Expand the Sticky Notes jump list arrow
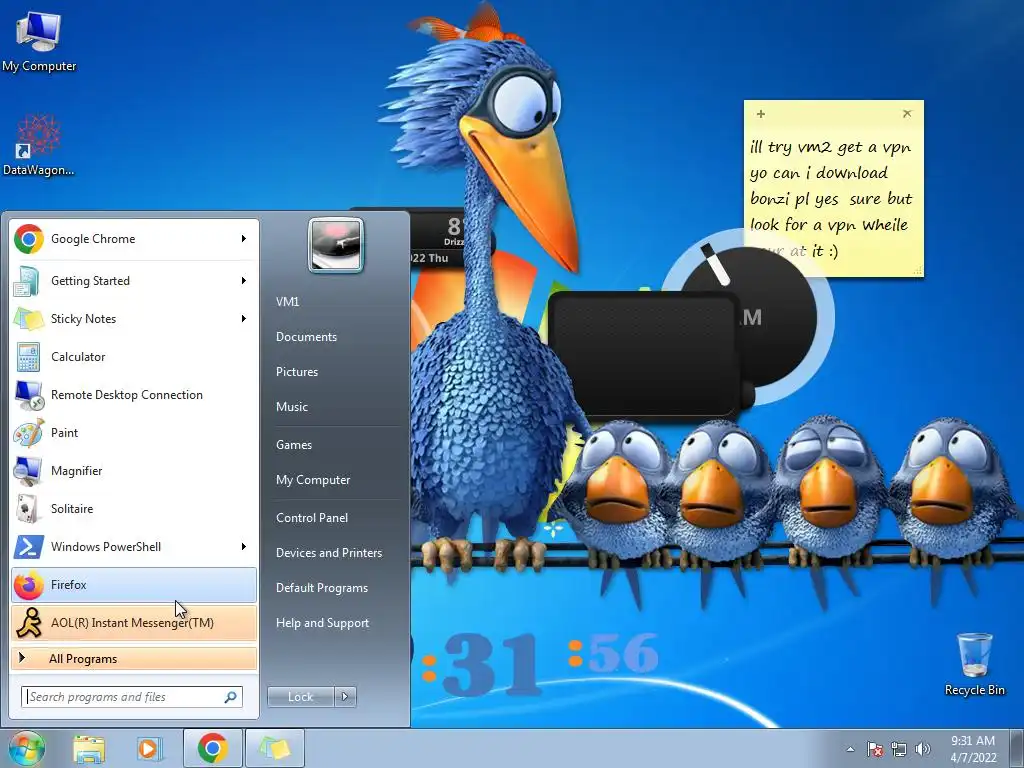 244,319
